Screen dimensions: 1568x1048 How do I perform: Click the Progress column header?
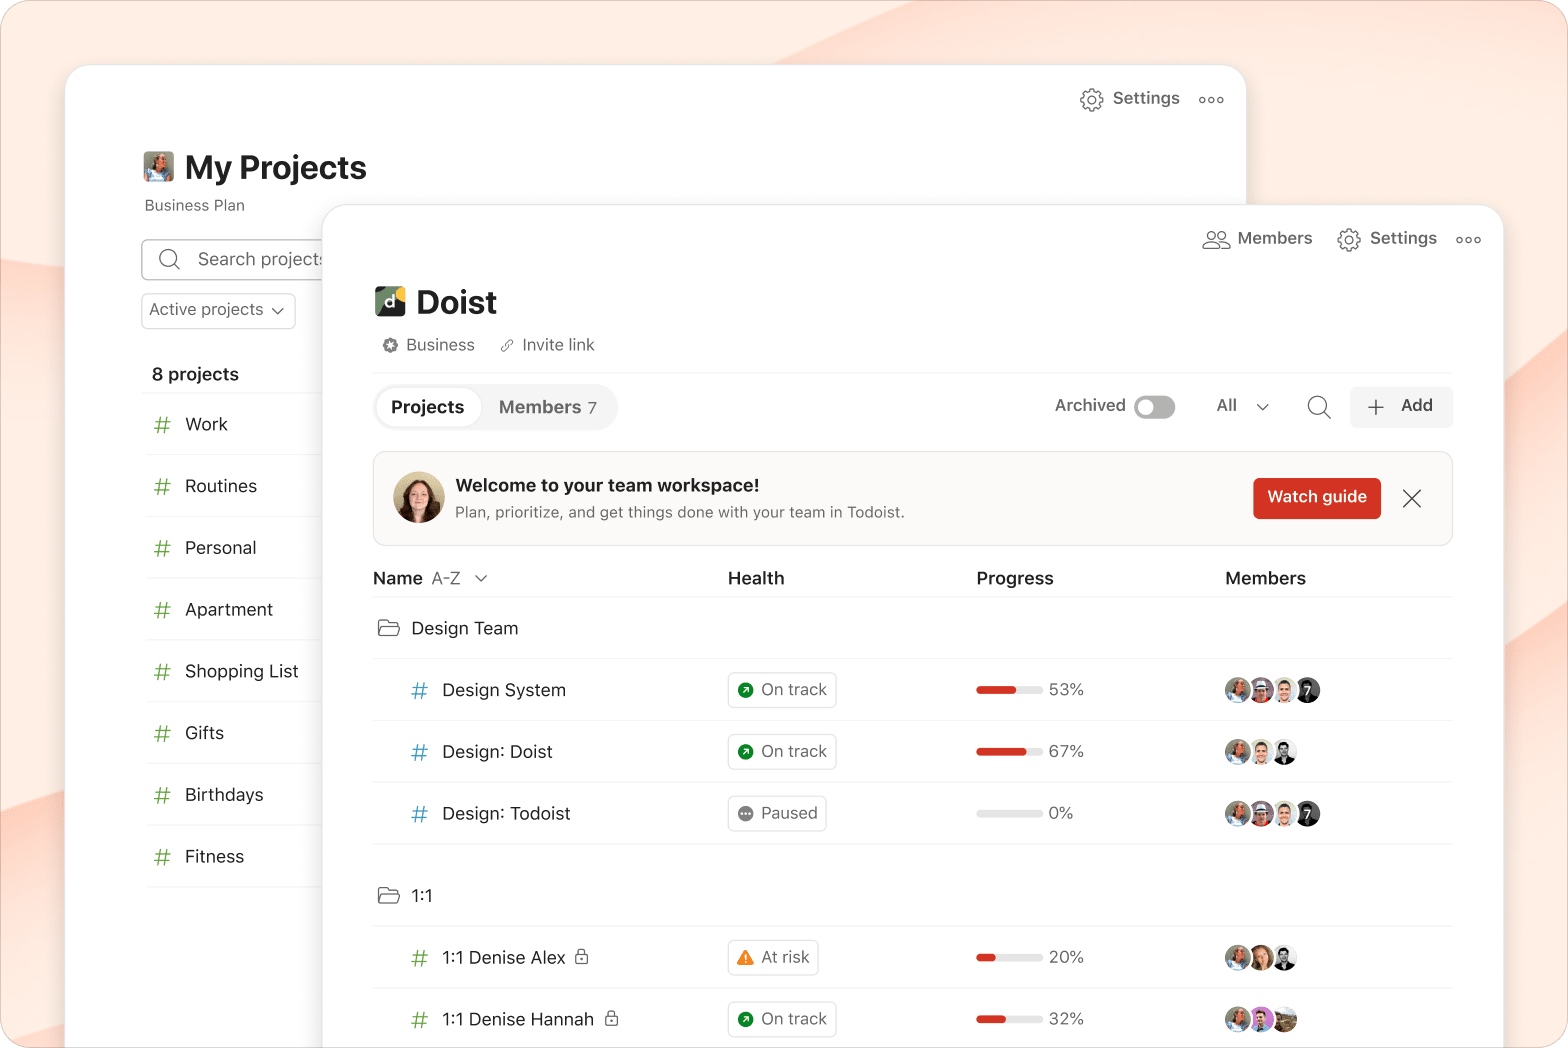1015,578
